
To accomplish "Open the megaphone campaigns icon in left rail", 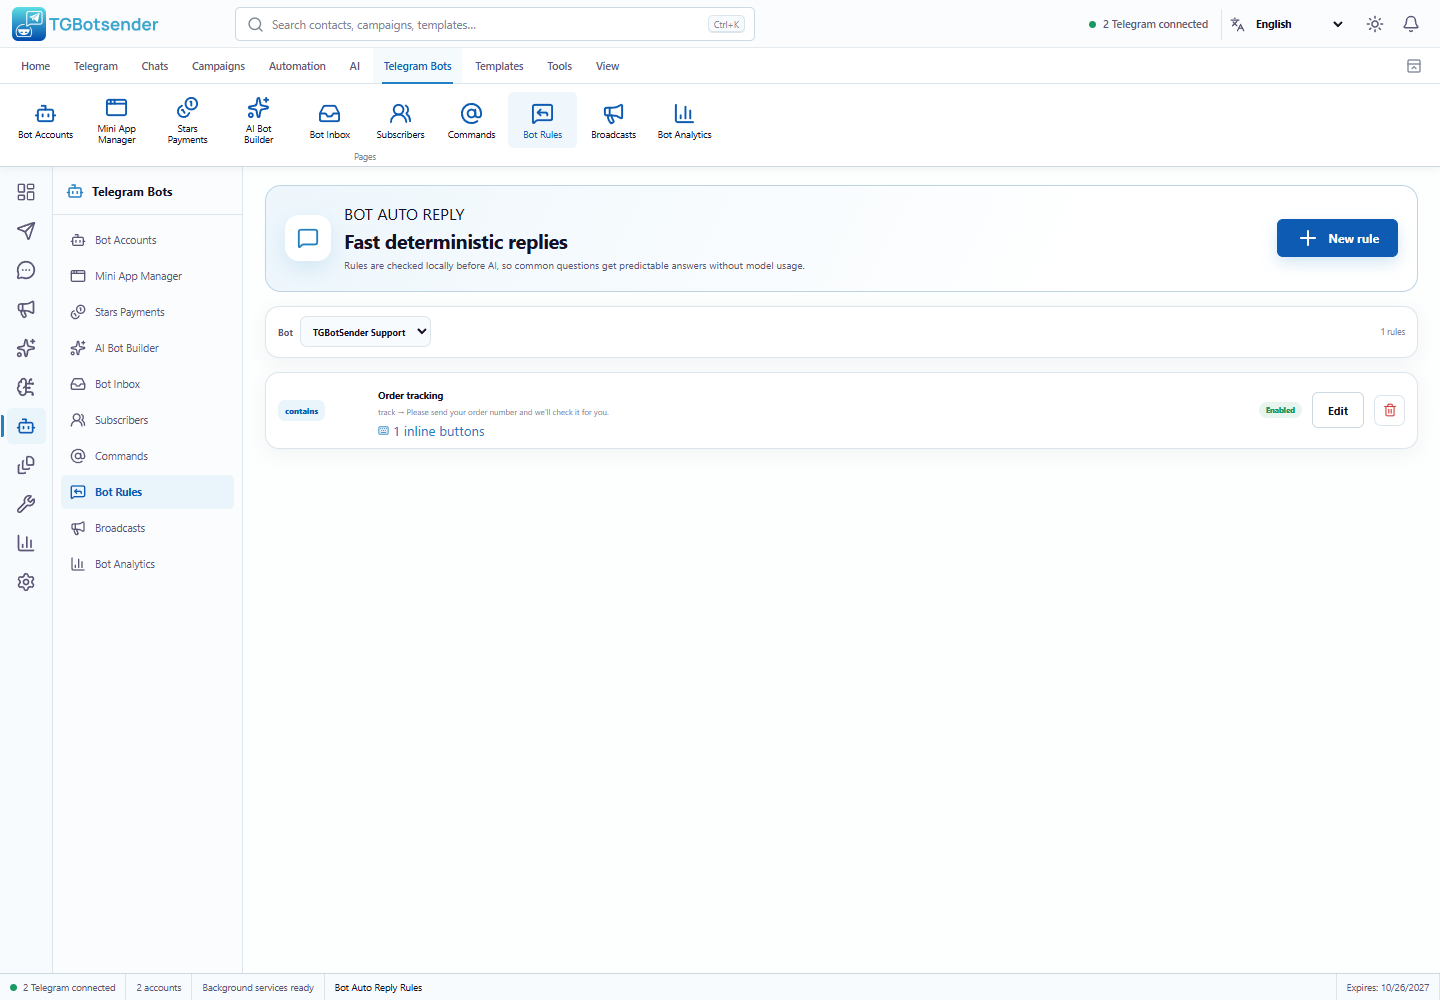I will coord(26,309).
